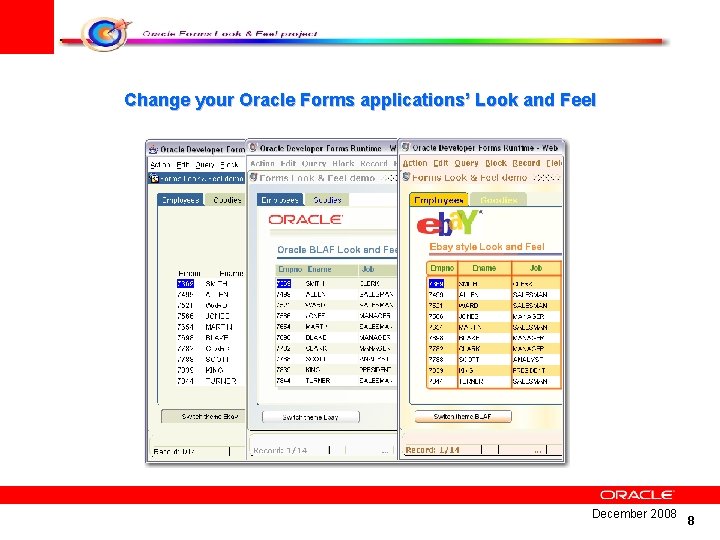720x540 pixels.
Task: Click the highlighted first Empno field in left window
Action: click(x=186, y=284)
